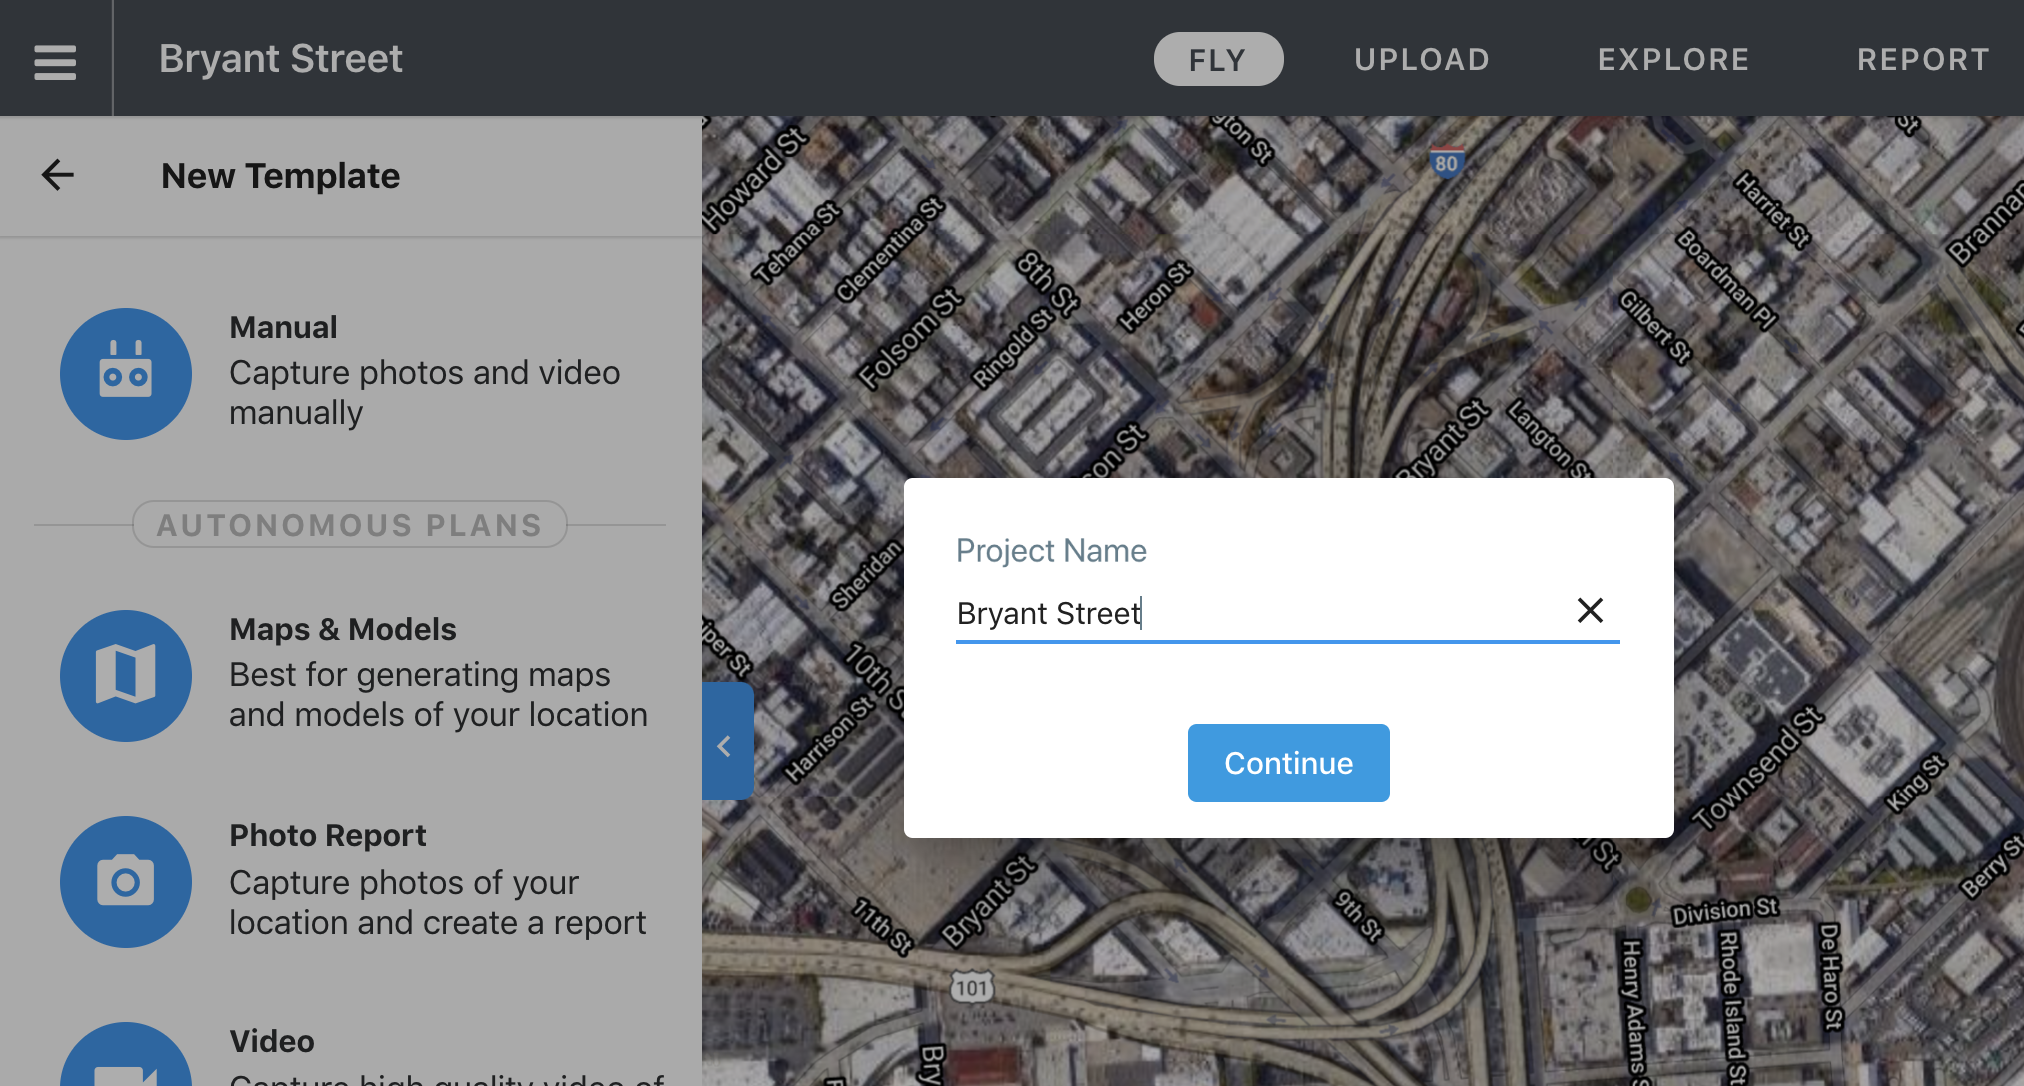2024x1086 pixels.
Task: Collapse the side panel with chevron
Action: point(727,741)
